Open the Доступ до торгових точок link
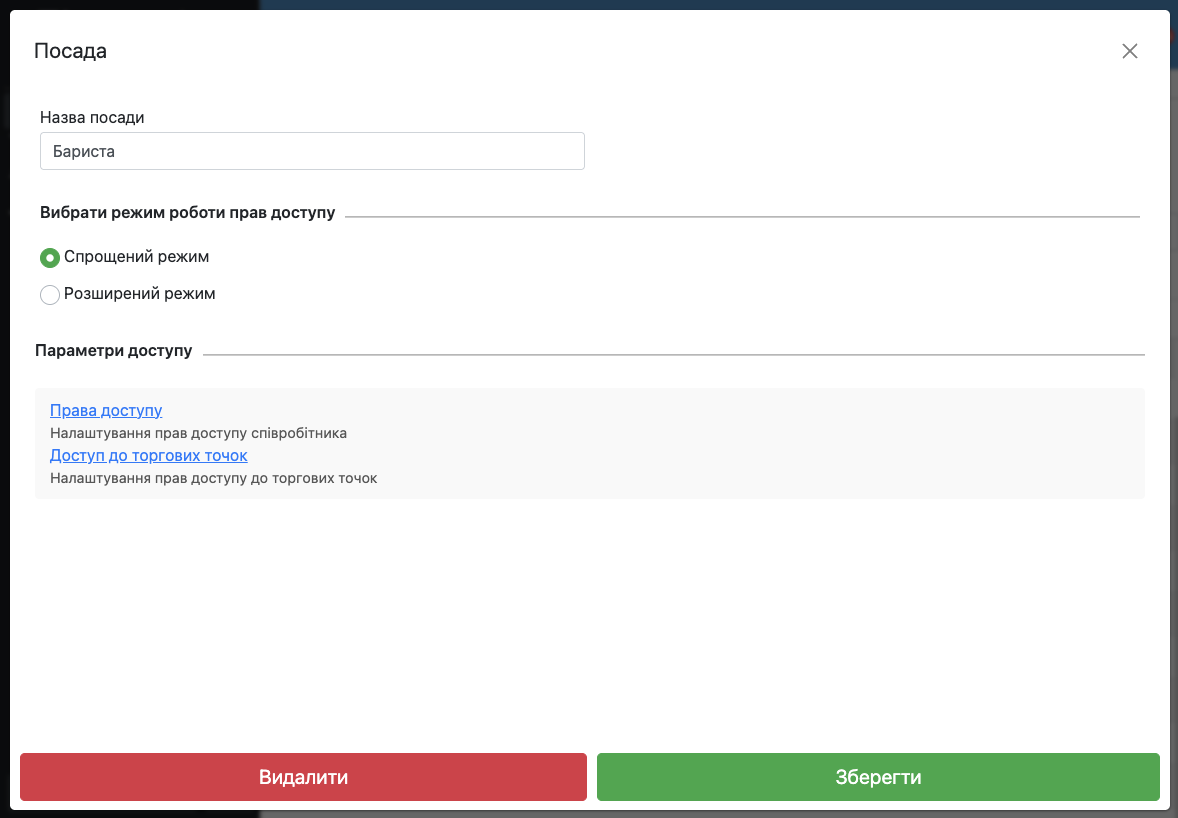 (x=148, y=455)
